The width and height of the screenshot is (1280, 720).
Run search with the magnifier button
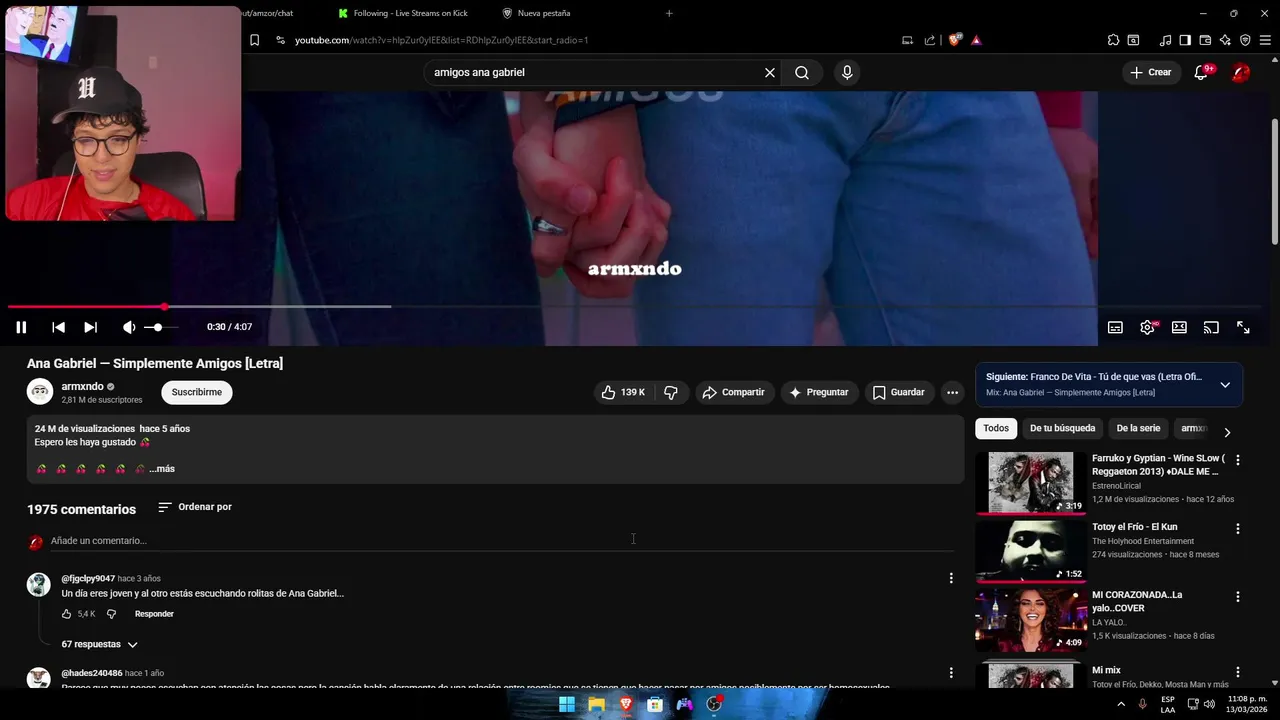(x=802, y=72)
